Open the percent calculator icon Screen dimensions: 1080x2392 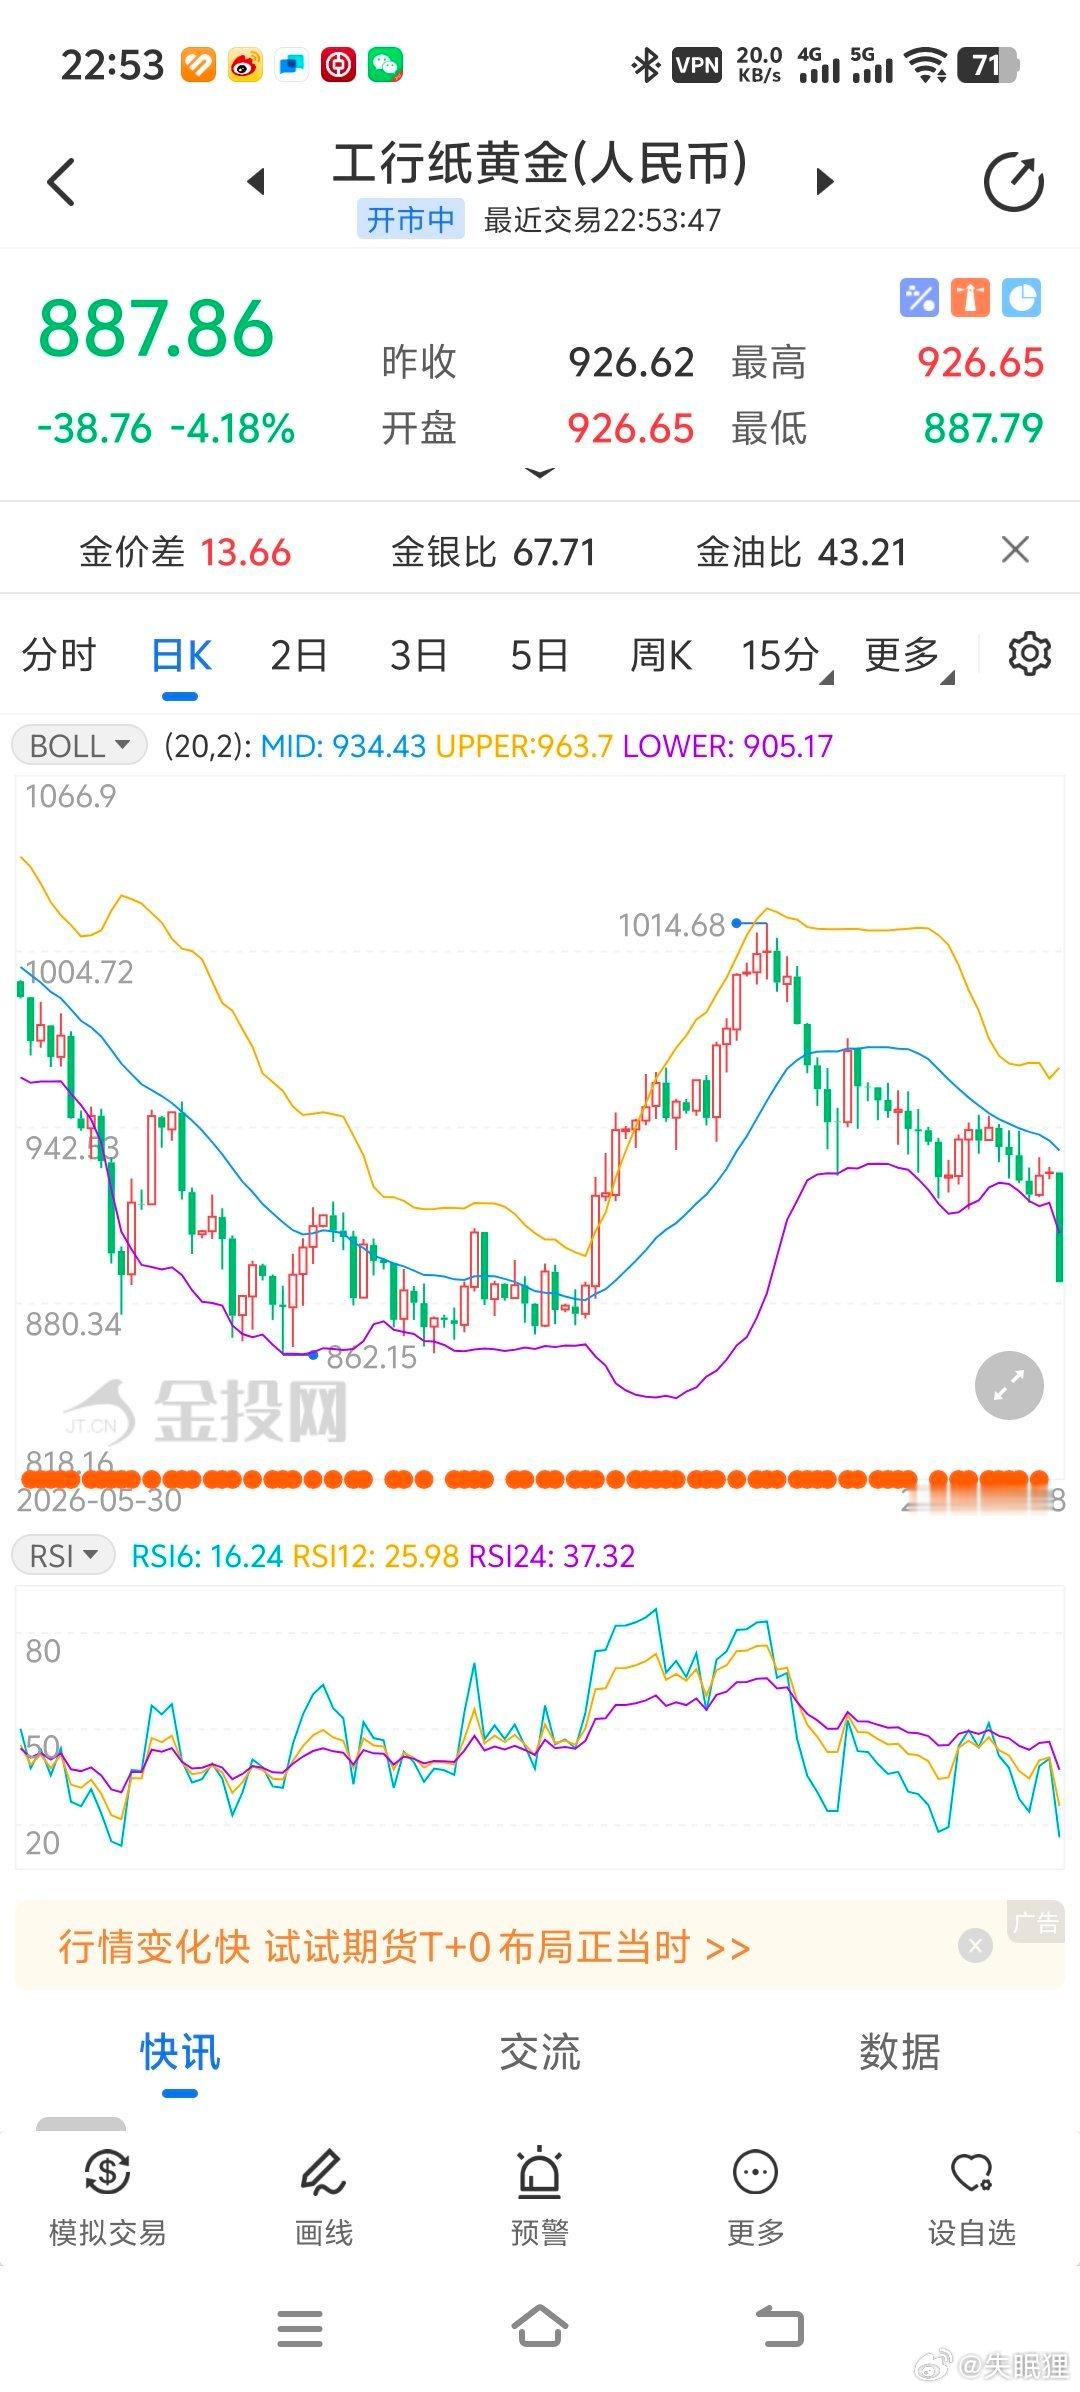[919, 297]
